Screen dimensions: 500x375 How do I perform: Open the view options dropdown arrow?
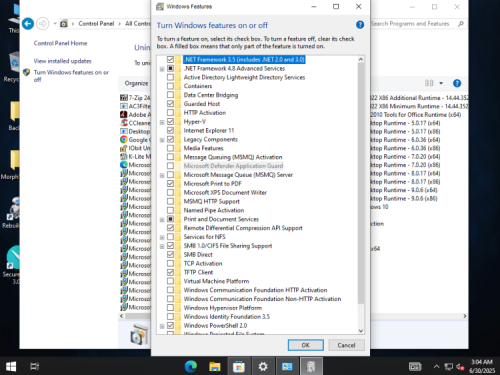(x=441, y=83)
